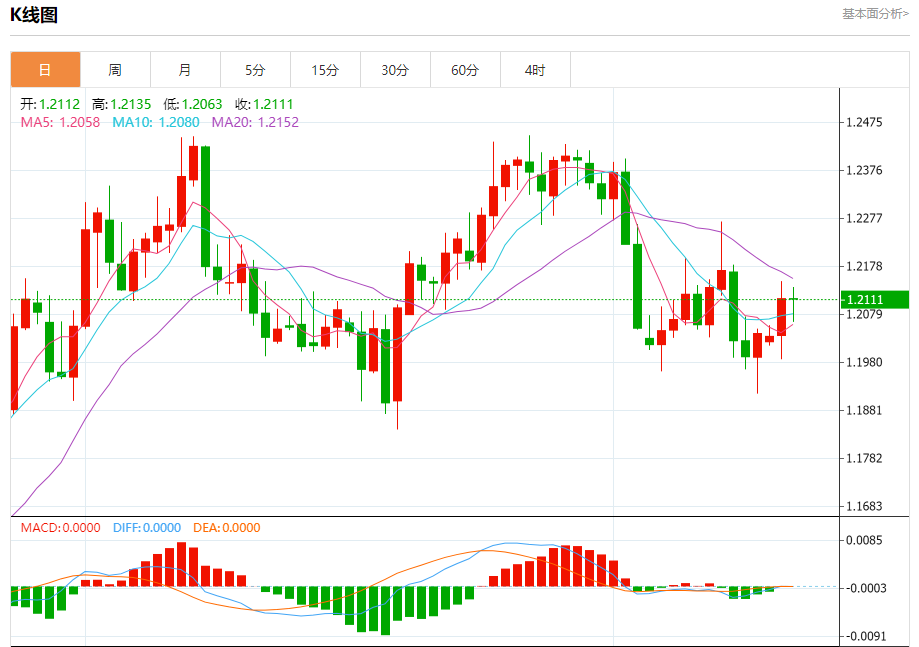
Task: Open the 30分 interval tab
Action: pyautogui.click(x=396, y=70)
